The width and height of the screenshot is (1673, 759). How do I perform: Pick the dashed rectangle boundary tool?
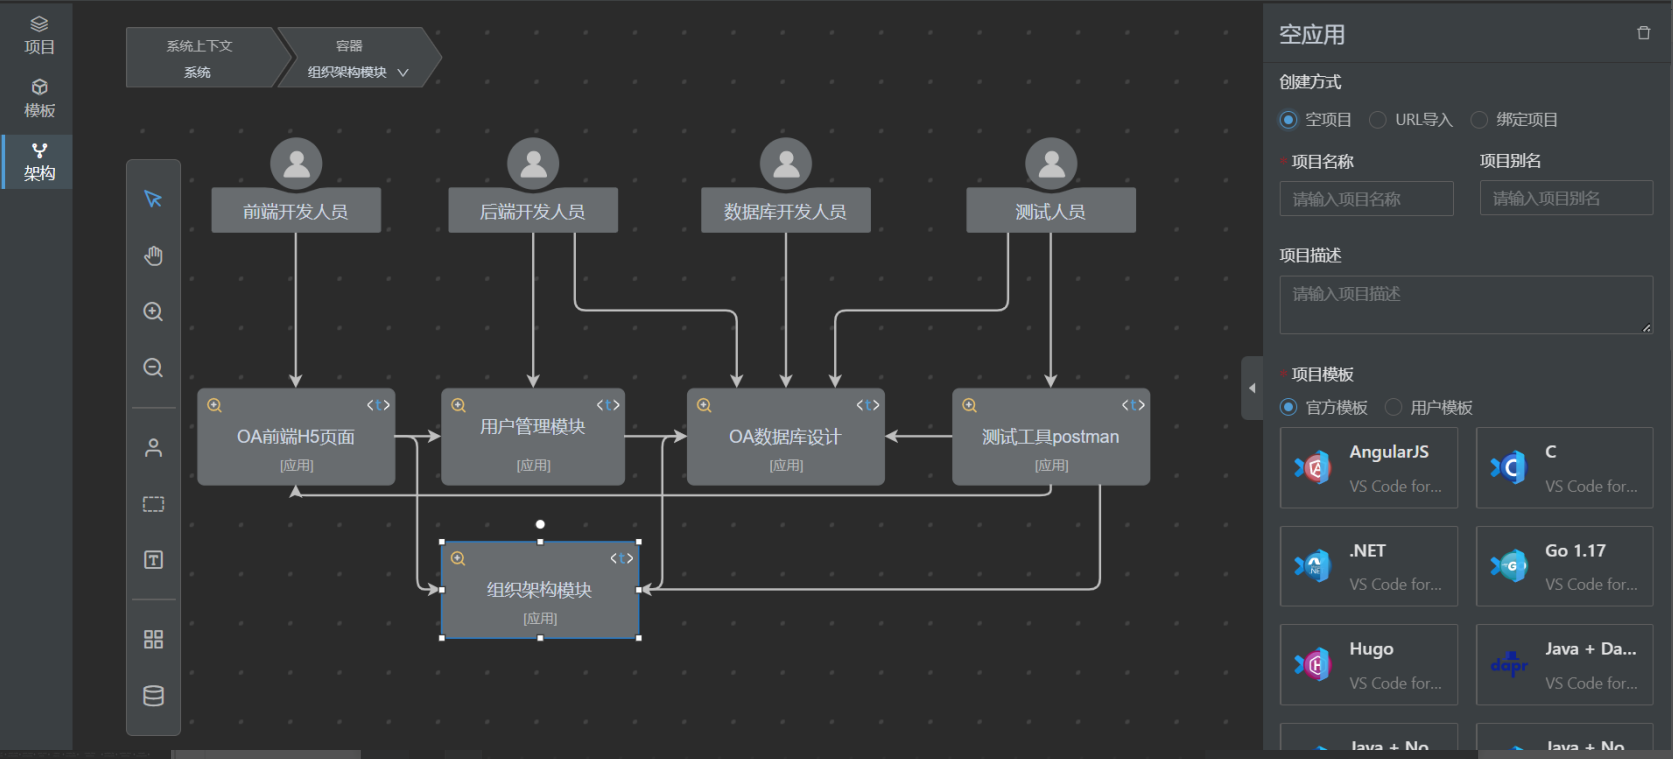[153, 504]
